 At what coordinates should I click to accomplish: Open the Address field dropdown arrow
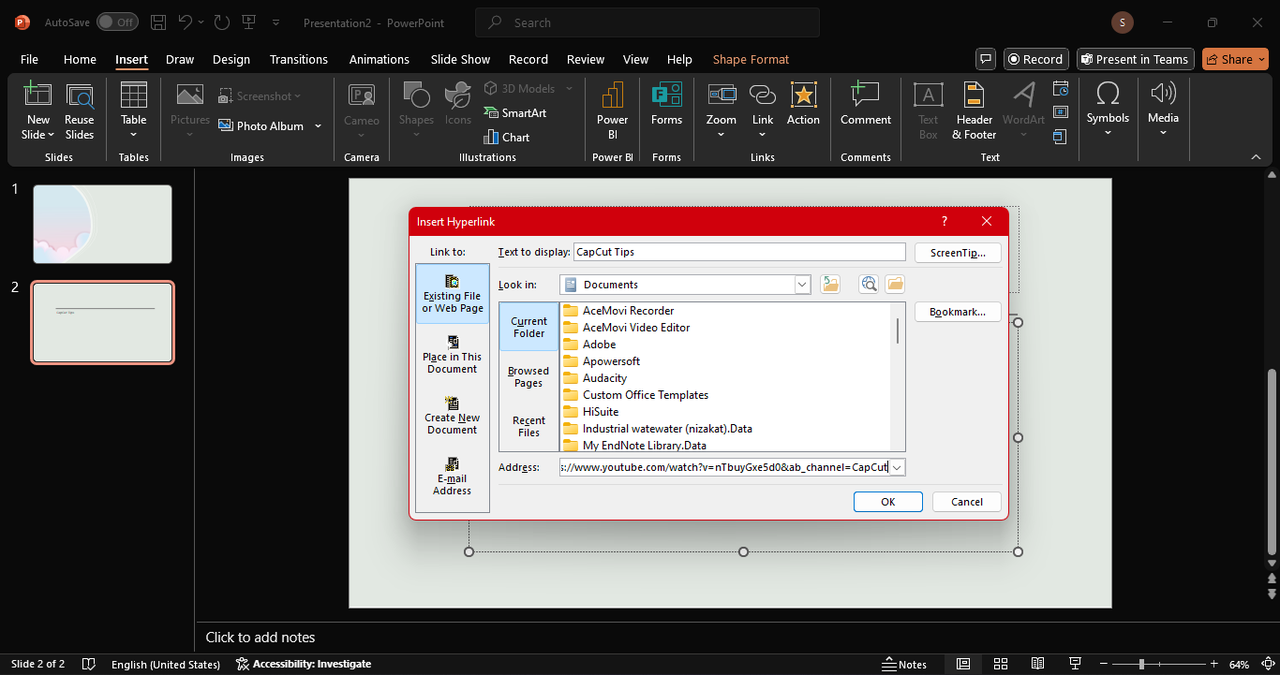(897, 467)
